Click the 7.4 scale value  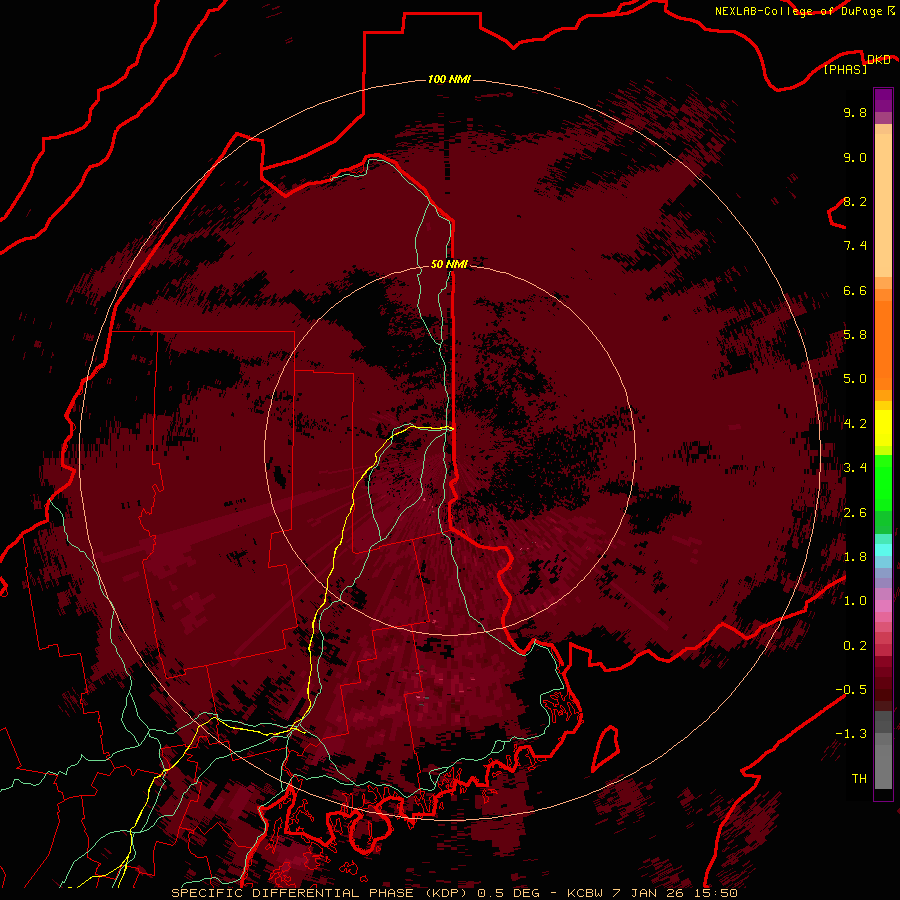click(x=855, y=246)
